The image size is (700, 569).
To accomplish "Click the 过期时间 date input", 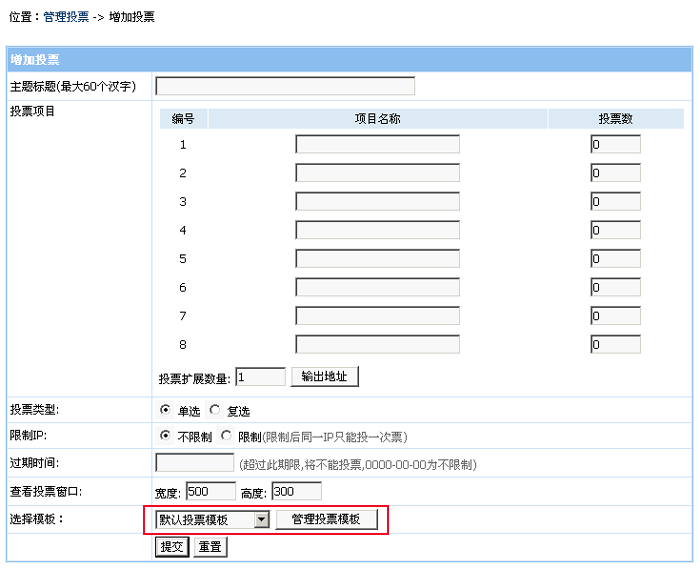I will (195, 464).
